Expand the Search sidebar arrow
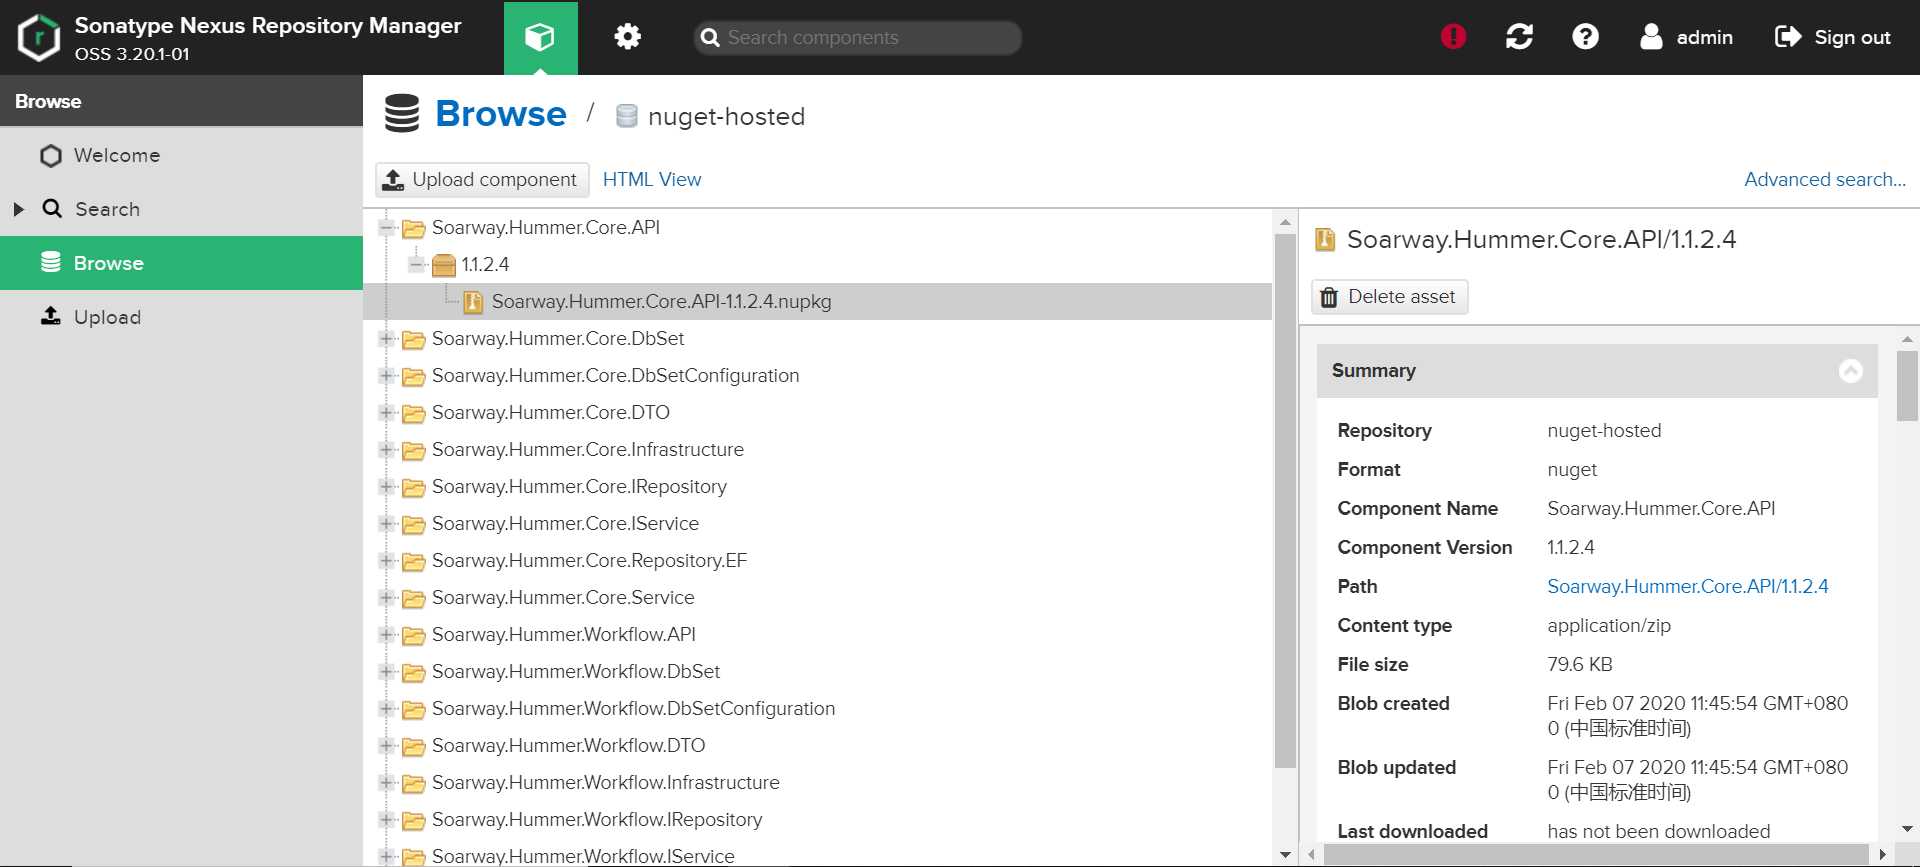This screenshot has height=867, width=1920. (x=18, y=209)
